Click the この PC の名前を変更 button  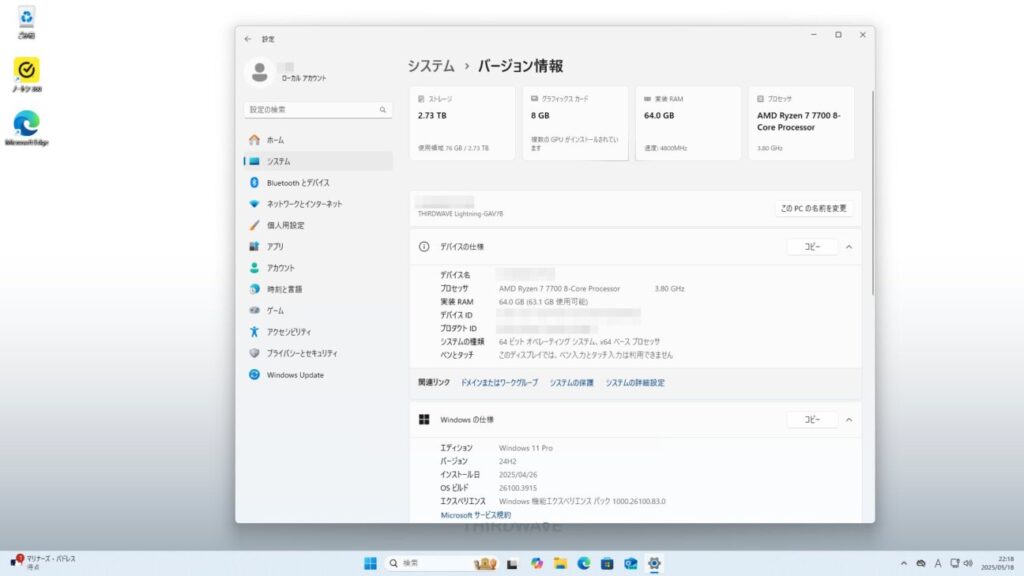[815, 209]
